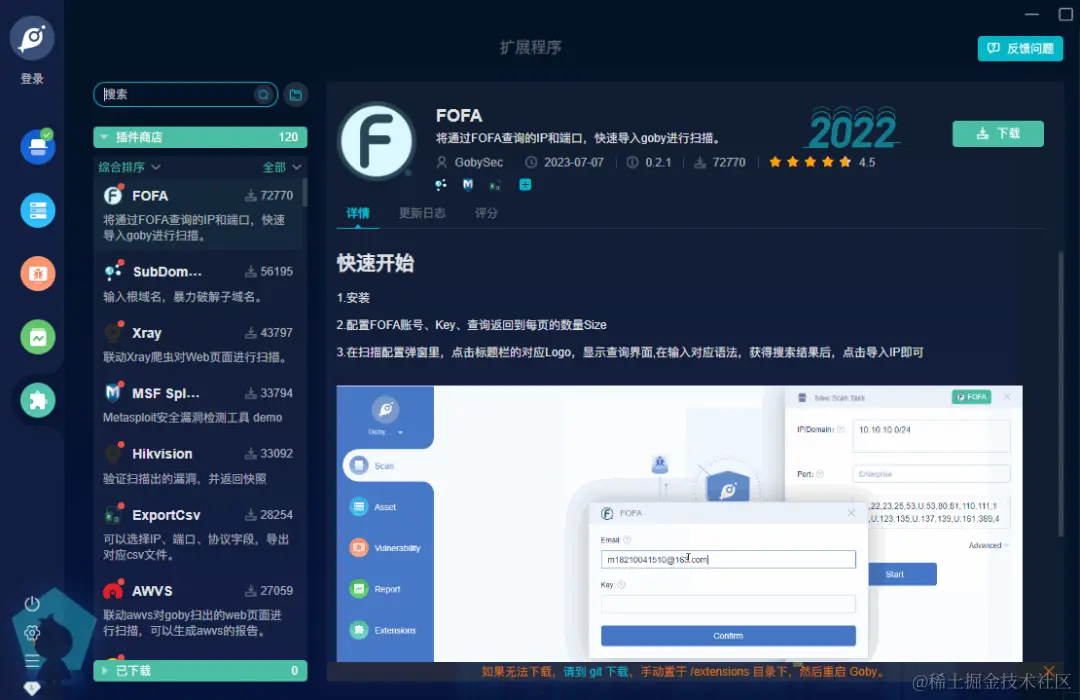
Task: Click the 快速开始 heading
Action: pos(375,263)
